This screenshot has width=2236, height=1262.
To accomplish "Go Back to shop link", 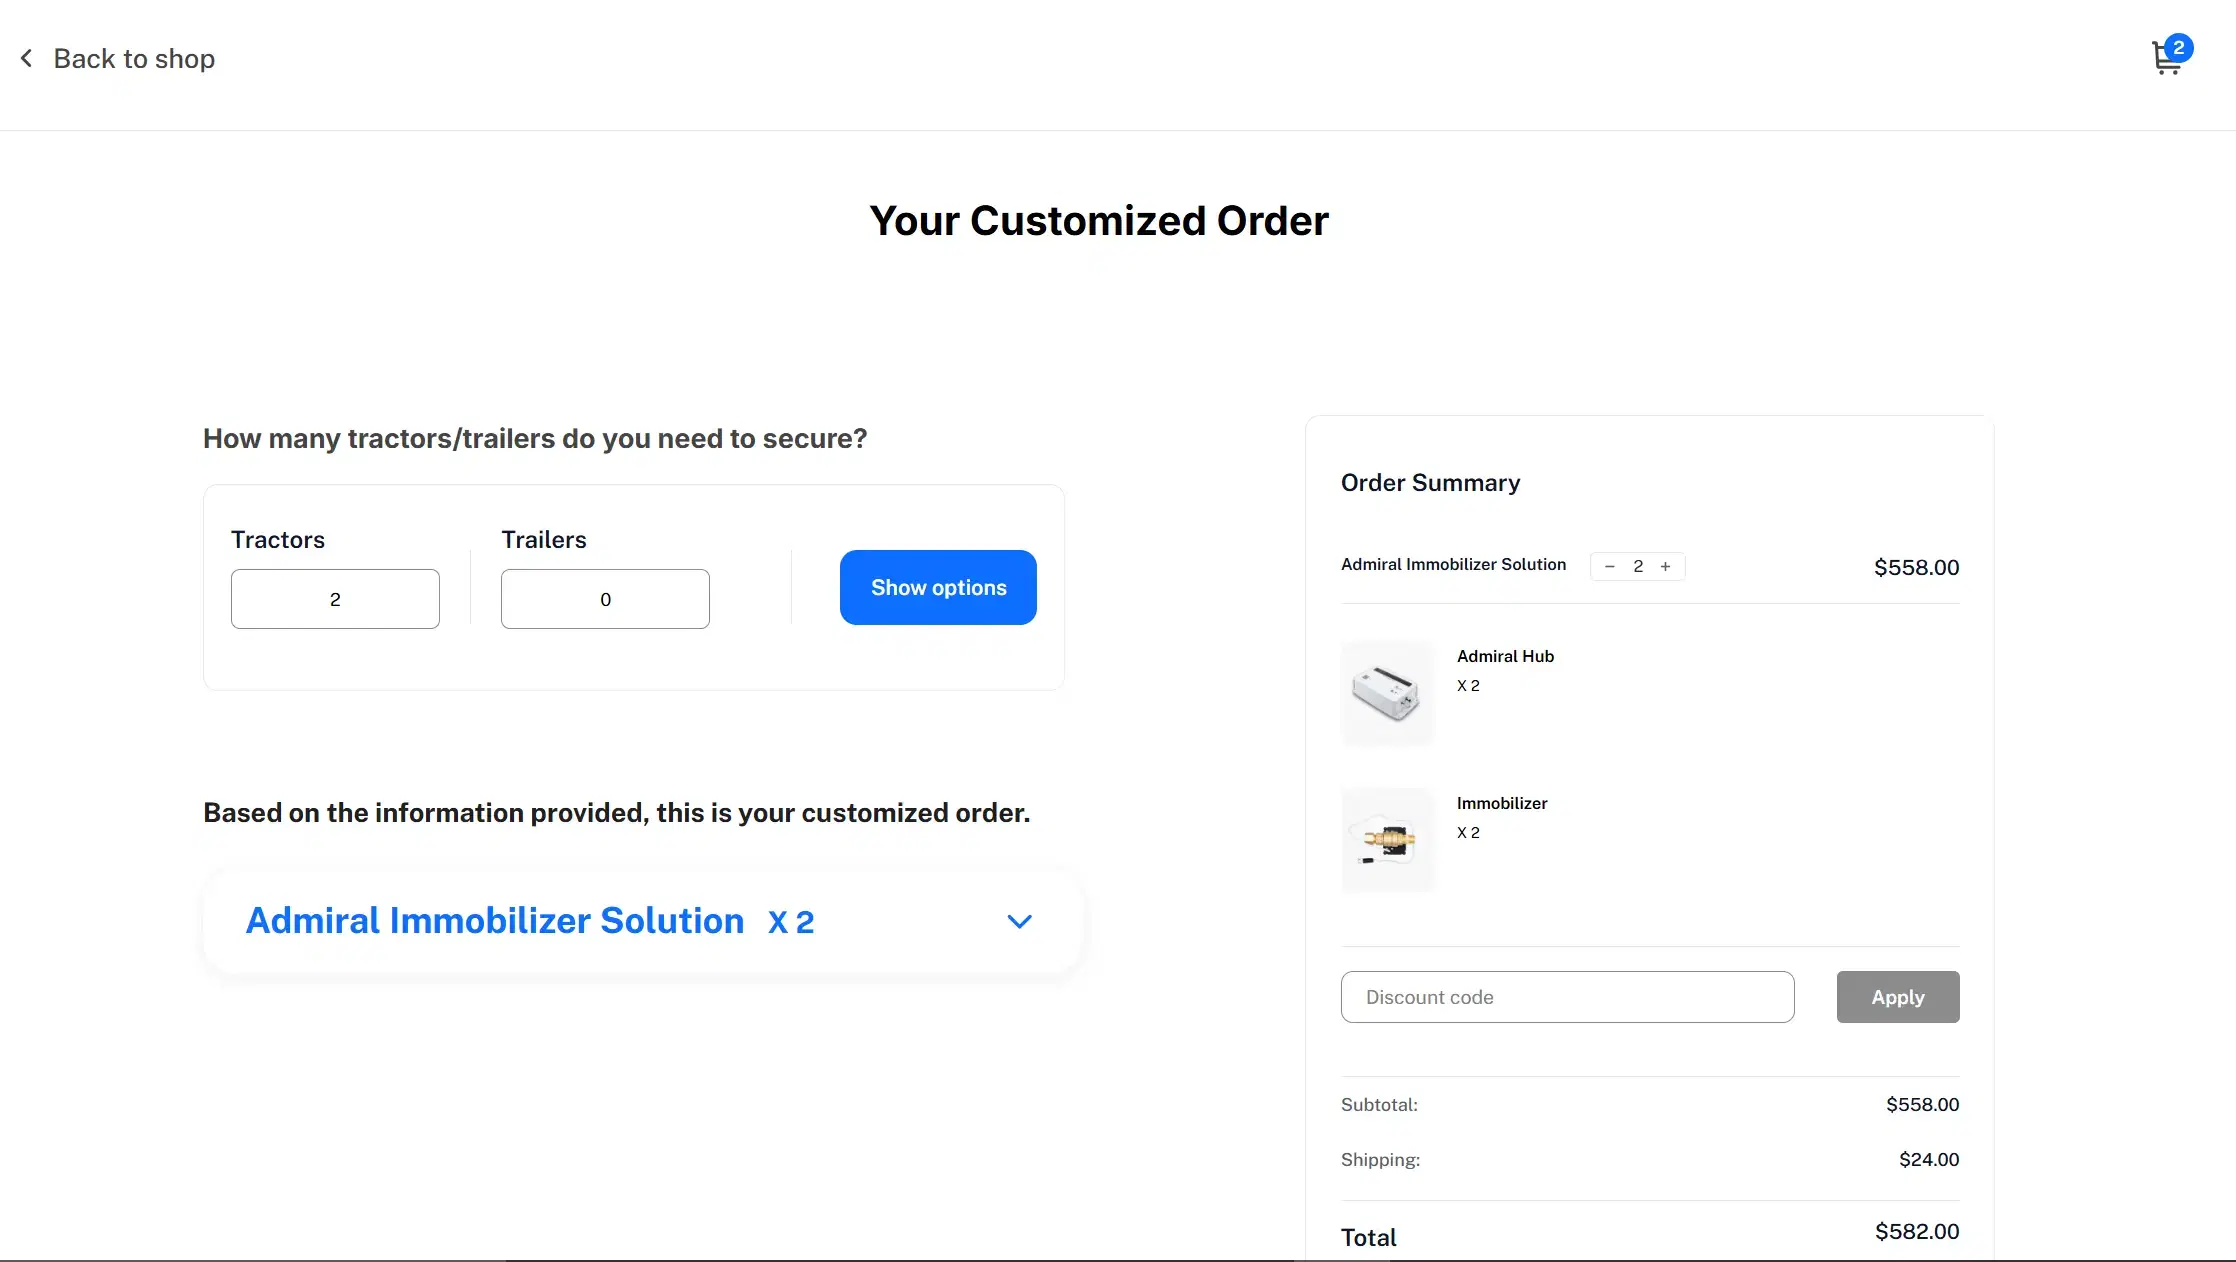I will point(134,59).
